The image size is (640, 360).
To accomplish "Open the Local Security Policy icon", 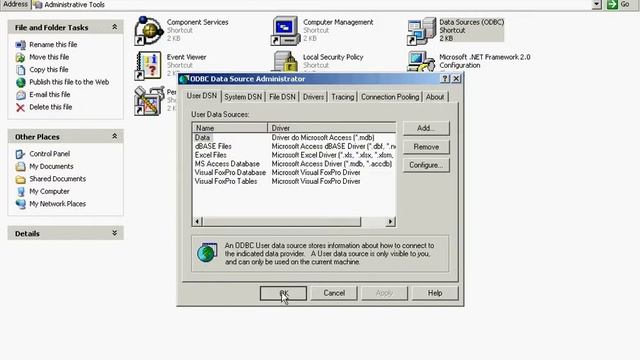I will (x=285, y=62).
